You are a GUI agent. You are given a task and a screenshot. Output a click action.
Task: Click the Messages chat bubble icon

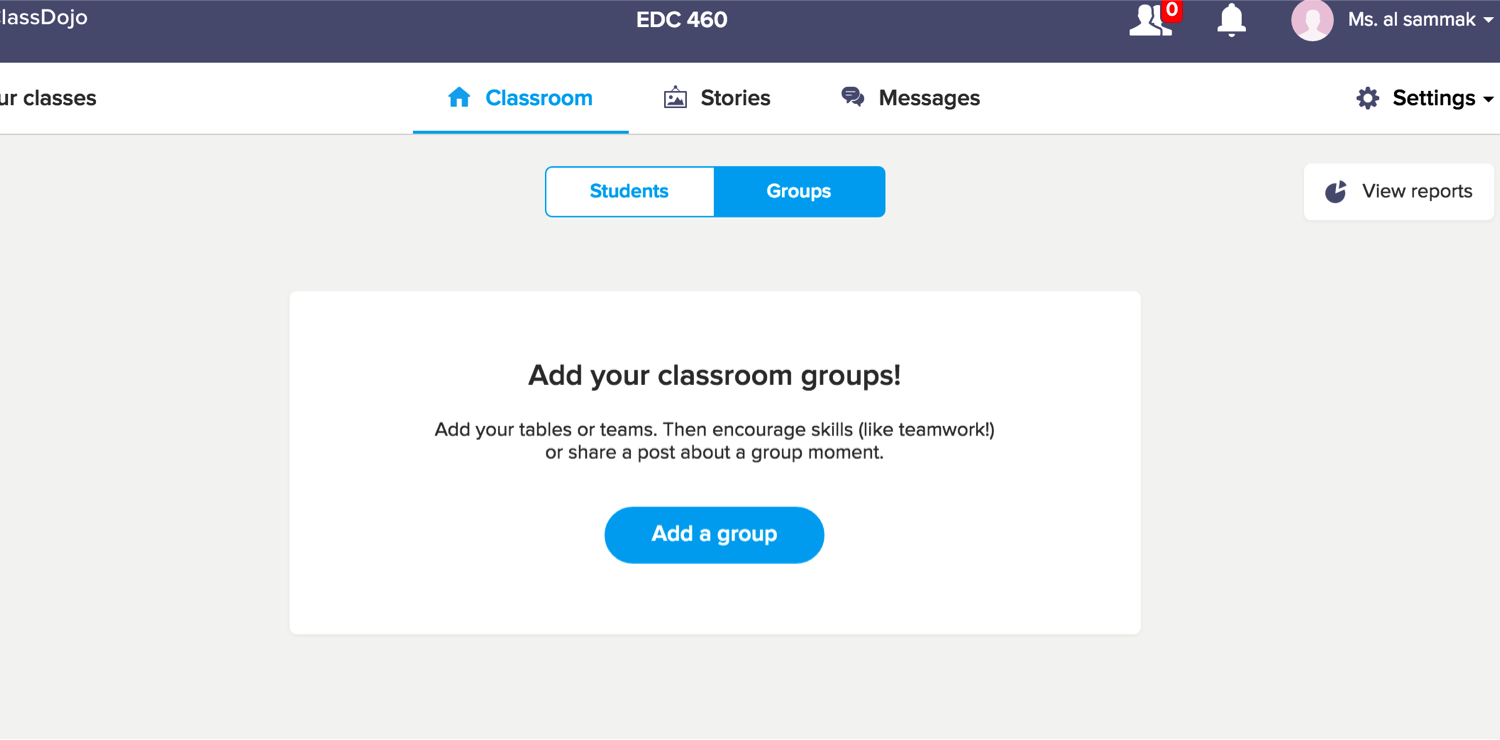tap(852, 96)
